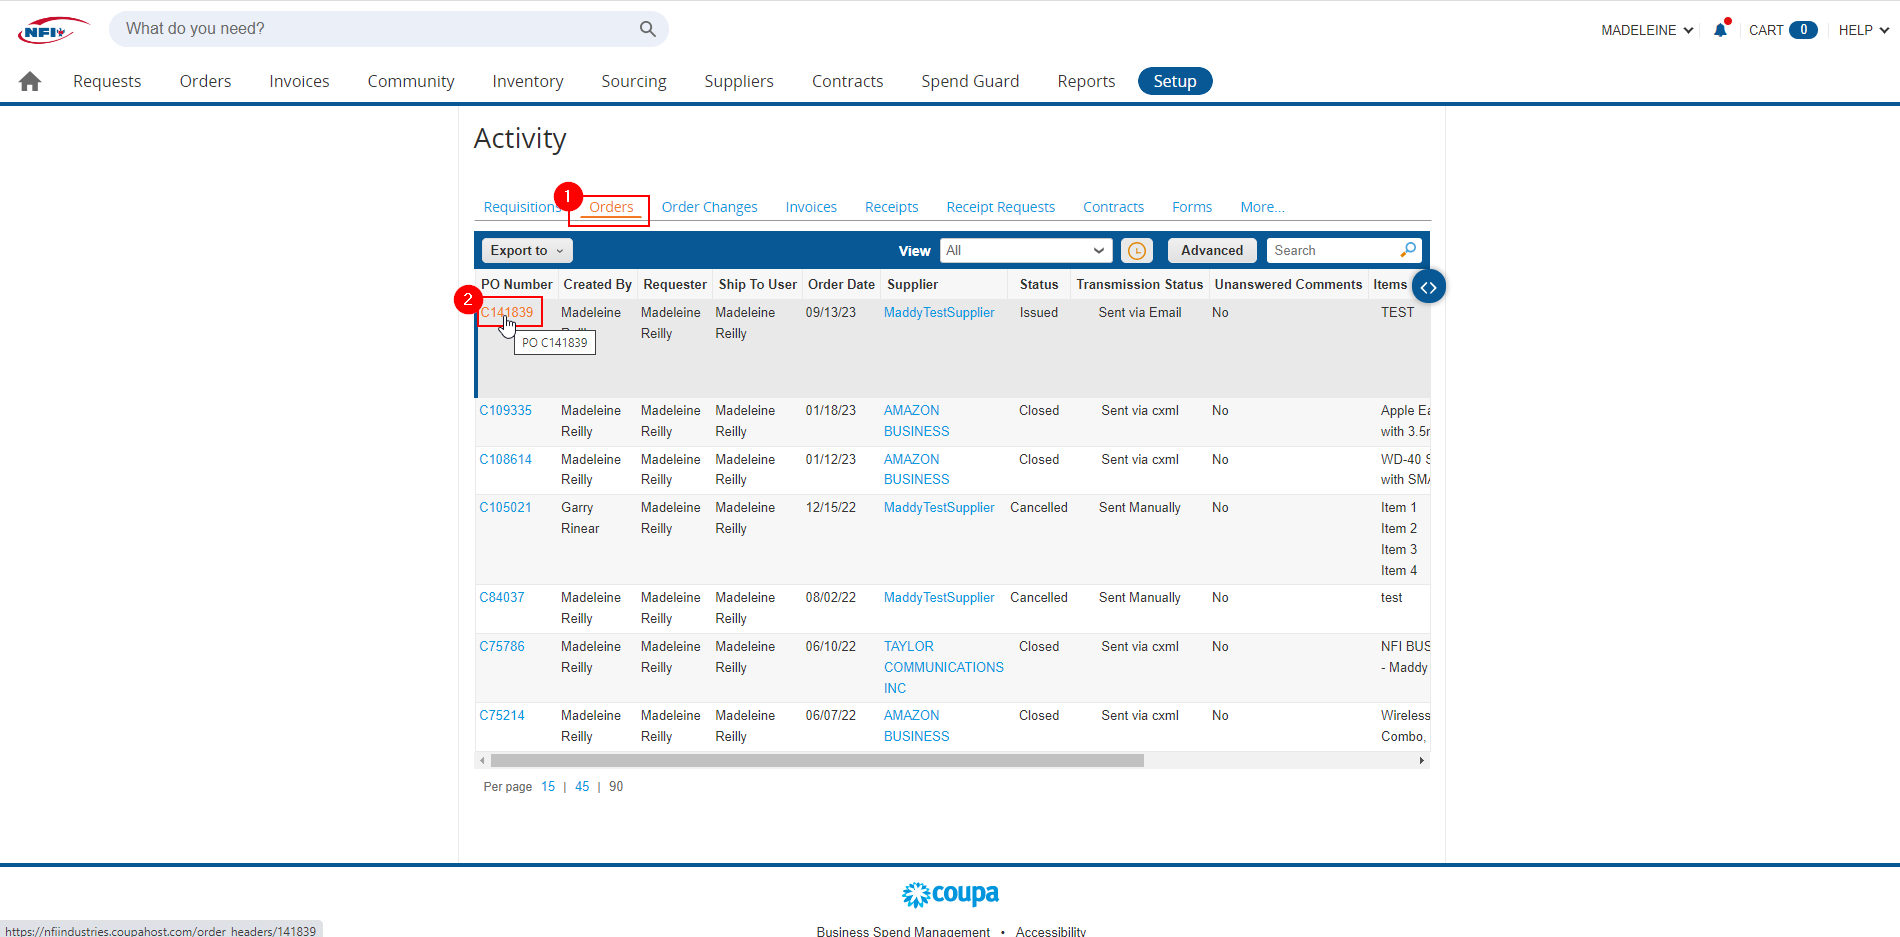This screenshot has width=1900, height=937.
Task: Switch to the Orders activity tab
Action: (x=611, y=207)
